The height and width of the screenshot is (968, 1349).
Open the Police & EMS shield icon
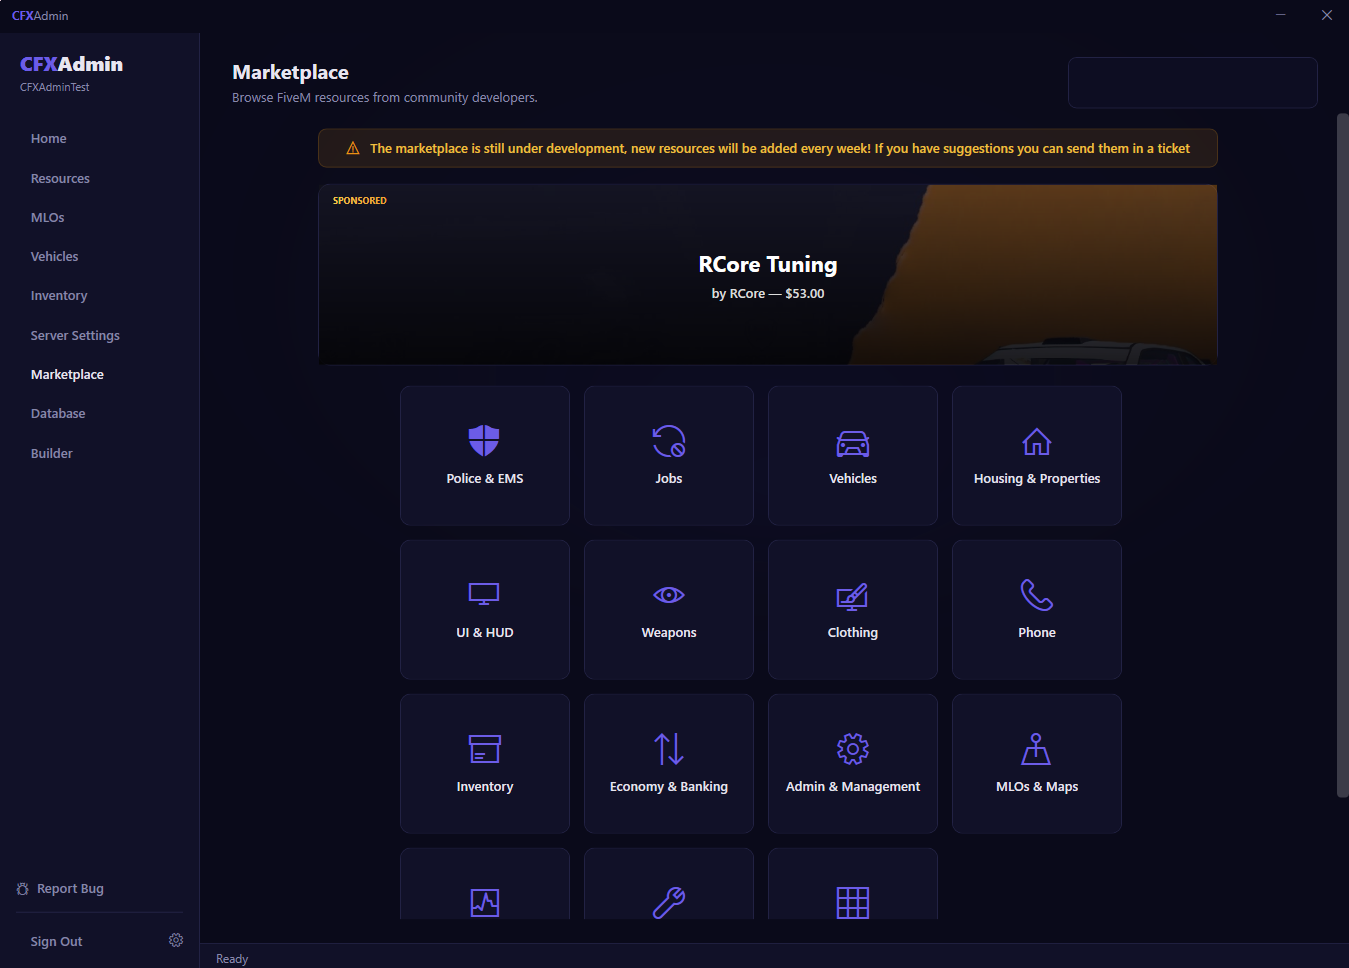coord(484,441)
